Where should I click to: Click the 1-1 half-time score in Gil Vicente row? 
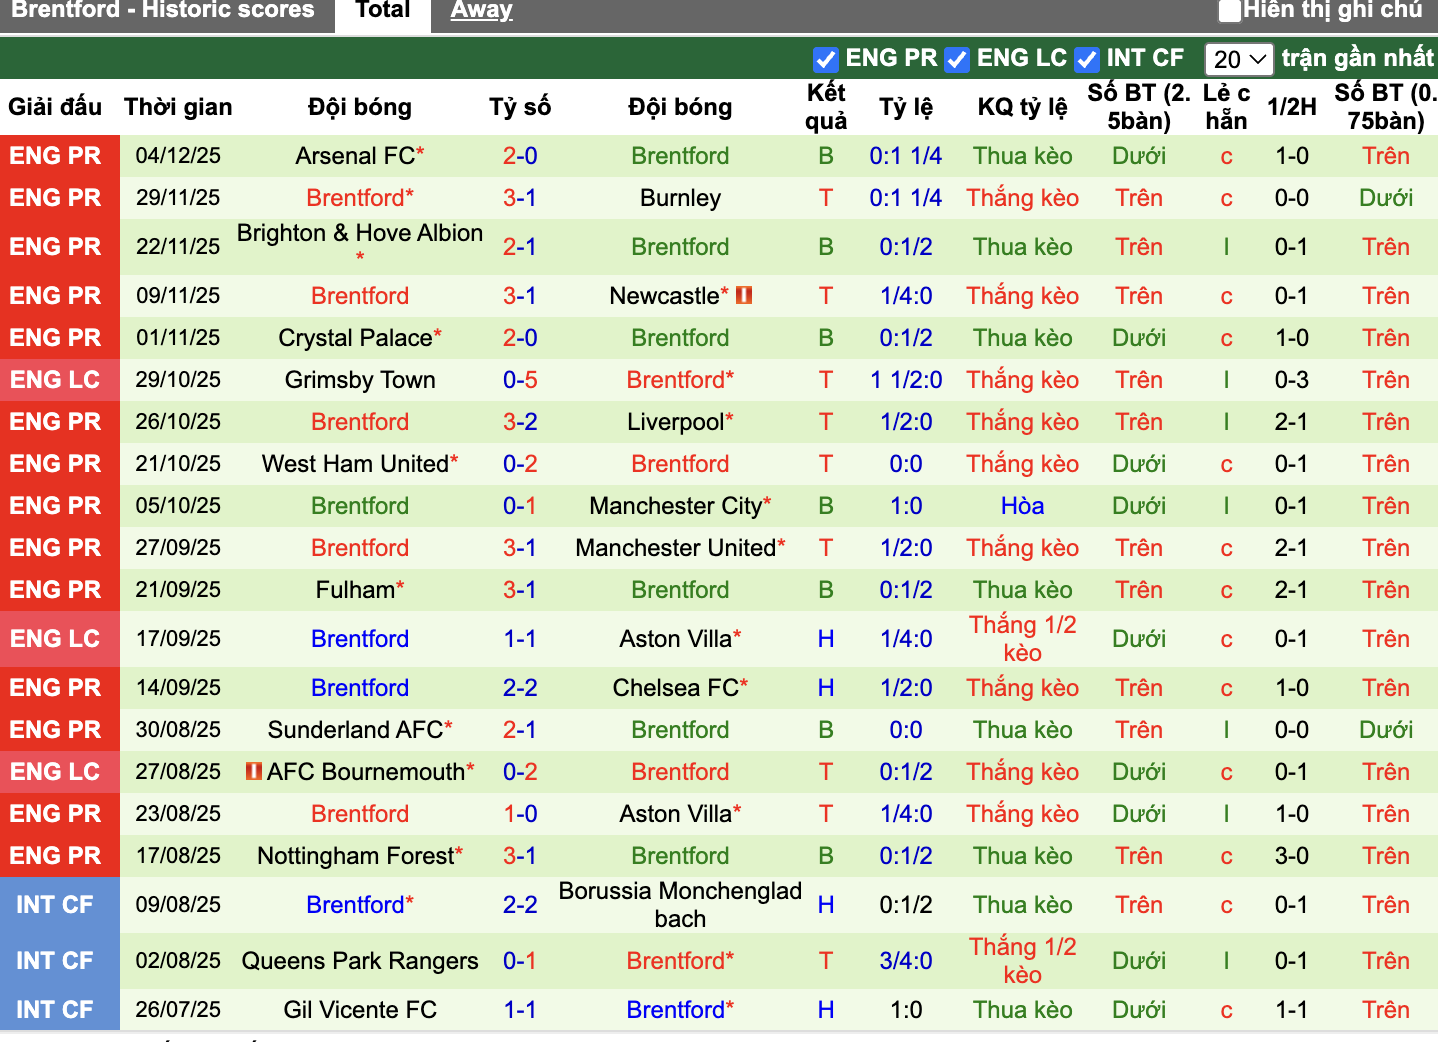[x=1291, y=1010]
